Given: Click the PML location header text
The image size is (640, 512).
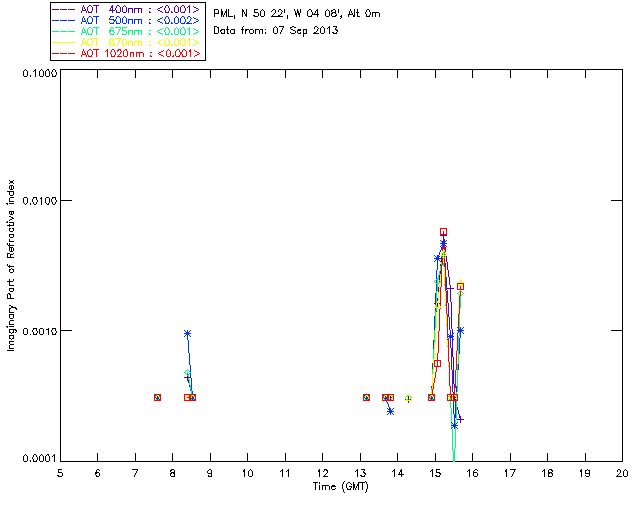Looking at the screenshot, I should (297, 14).
